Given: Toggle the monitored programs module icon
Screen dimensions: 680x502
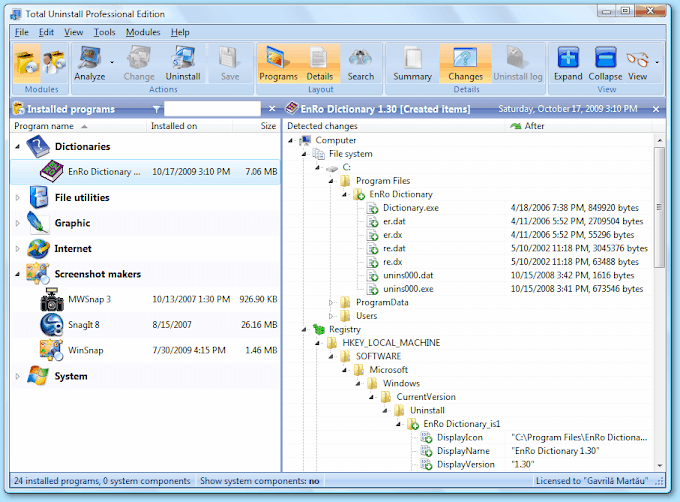Looking at the screenshot, I should pyautogui.click(x=54, y=63).
